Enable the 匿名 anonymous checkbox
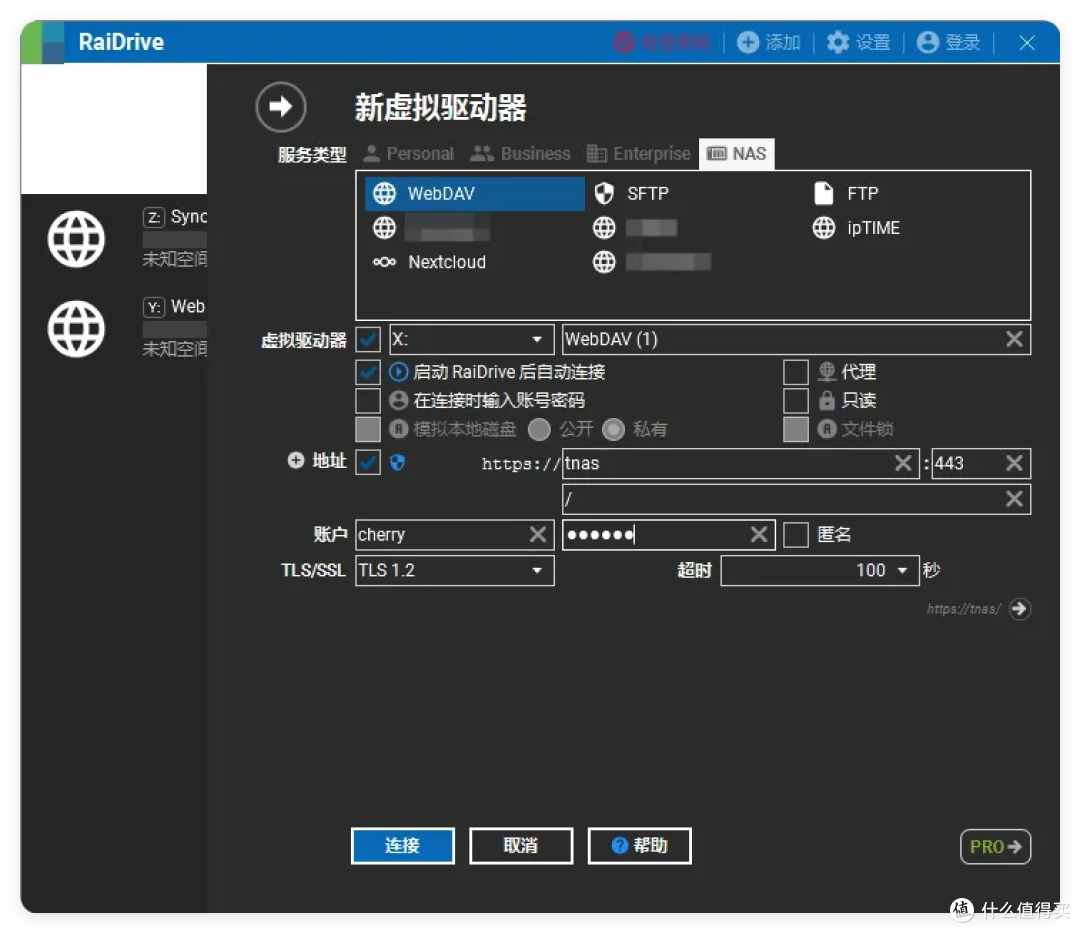The height and width of the screenshot is (933, 1080). (x=796, y=534)
